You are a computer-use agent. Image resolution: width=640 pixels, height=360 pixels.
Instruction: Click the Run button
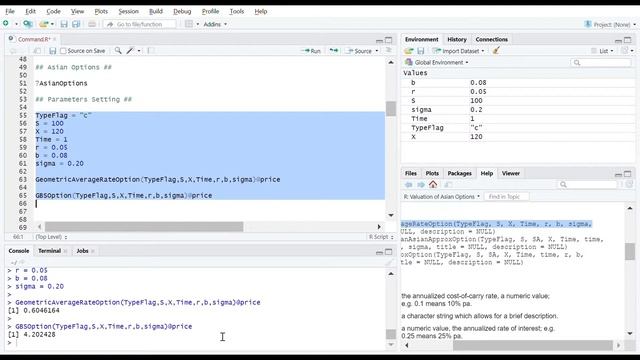coord(311,51)
